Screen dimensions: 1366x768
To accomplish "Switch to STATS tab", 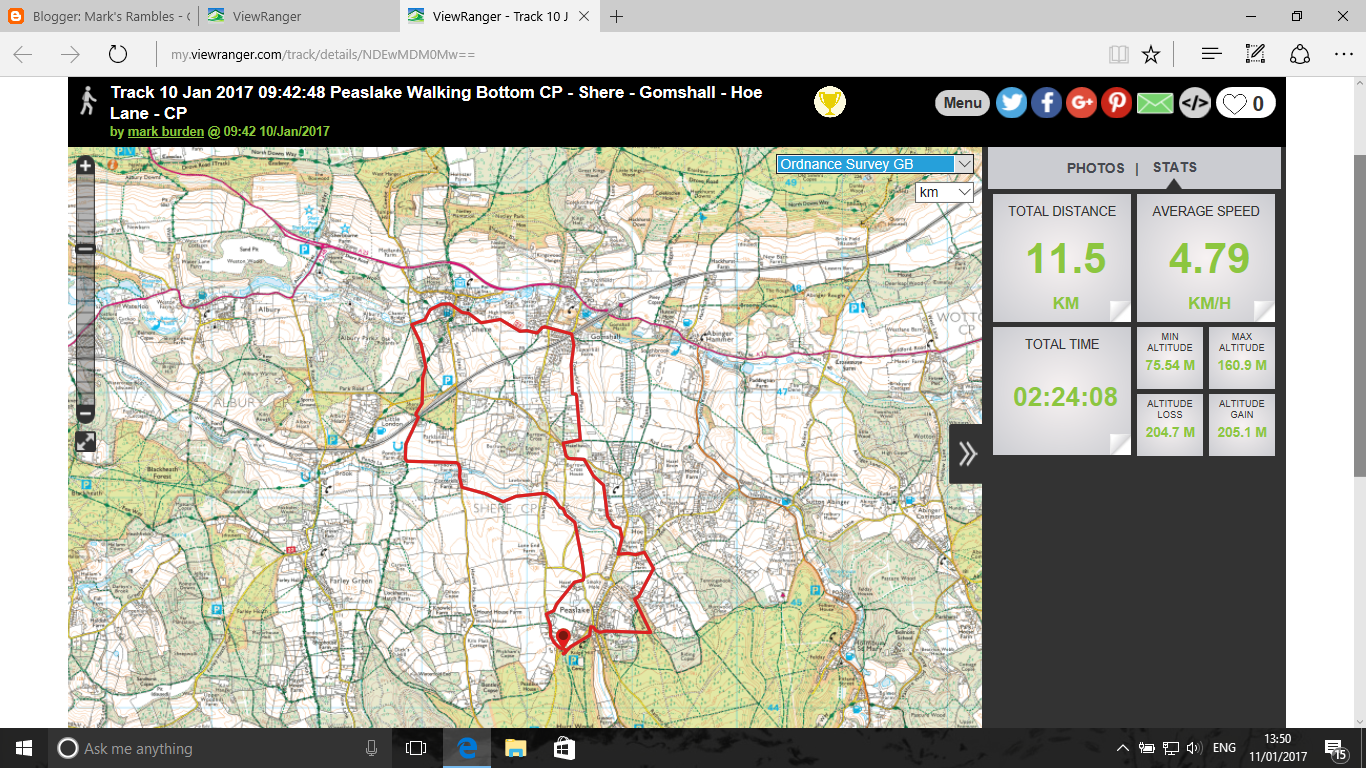I will pos(1174,167).
